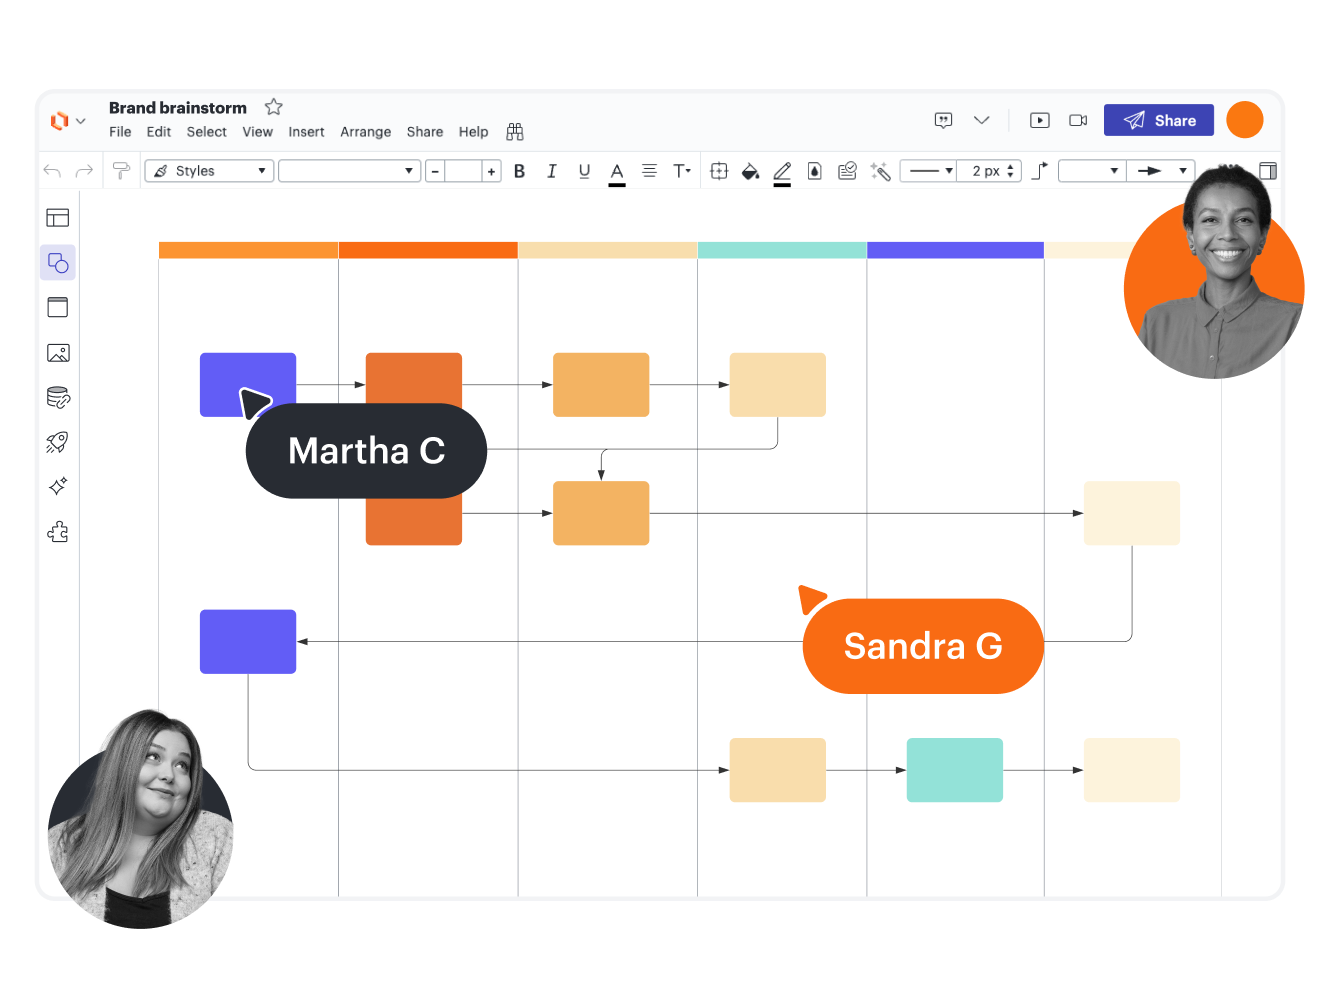1320x990 pixels.
Task: Click the blue Share button
Action: tap(1158, 120)
